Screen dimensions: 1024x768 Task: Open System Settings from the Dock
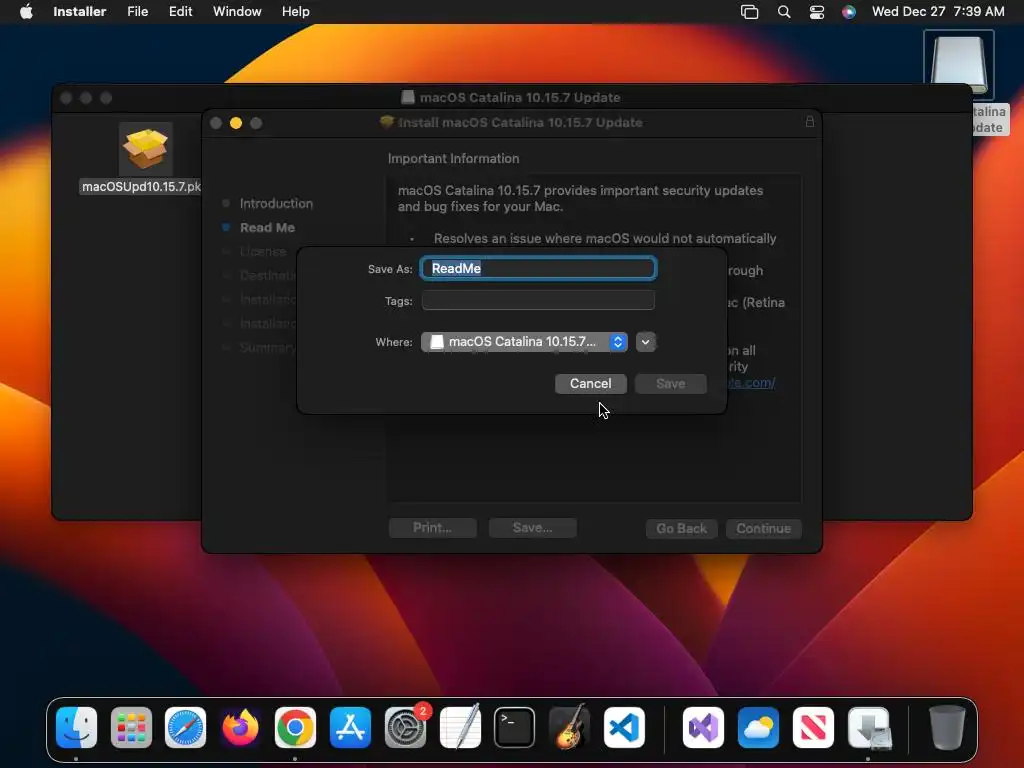point(405,727)
